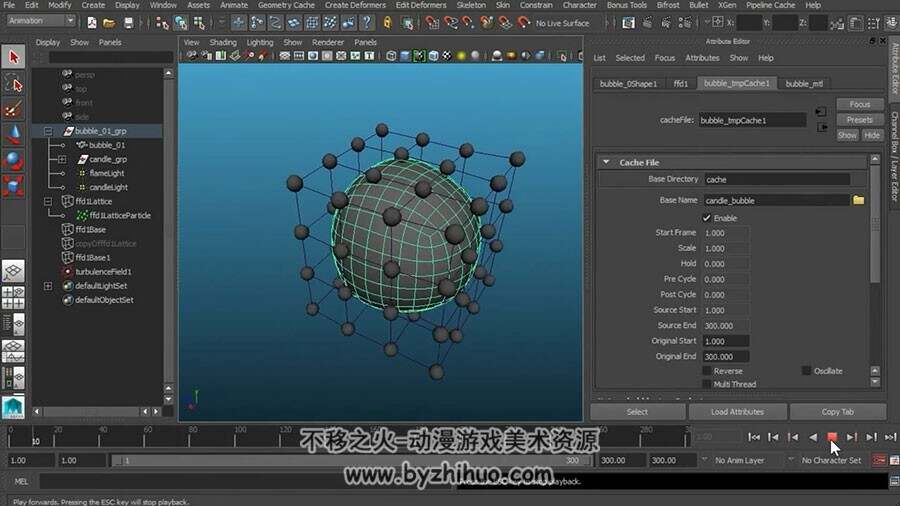
Task: Switch to the ffd1 tab
Action: pos(681,84)
